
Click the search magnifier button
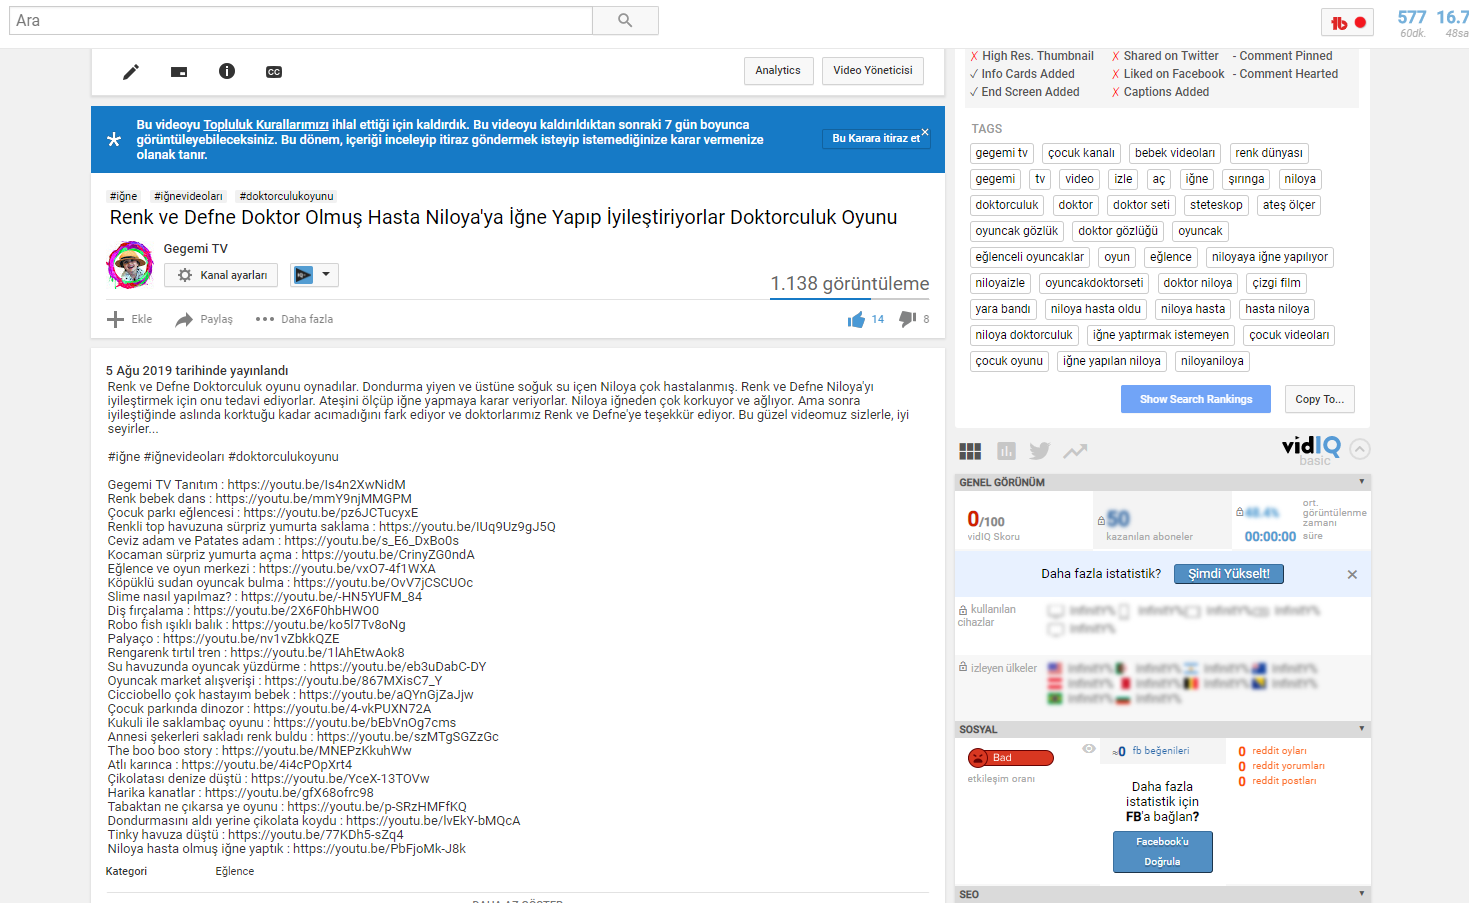(x=625, y=20)
